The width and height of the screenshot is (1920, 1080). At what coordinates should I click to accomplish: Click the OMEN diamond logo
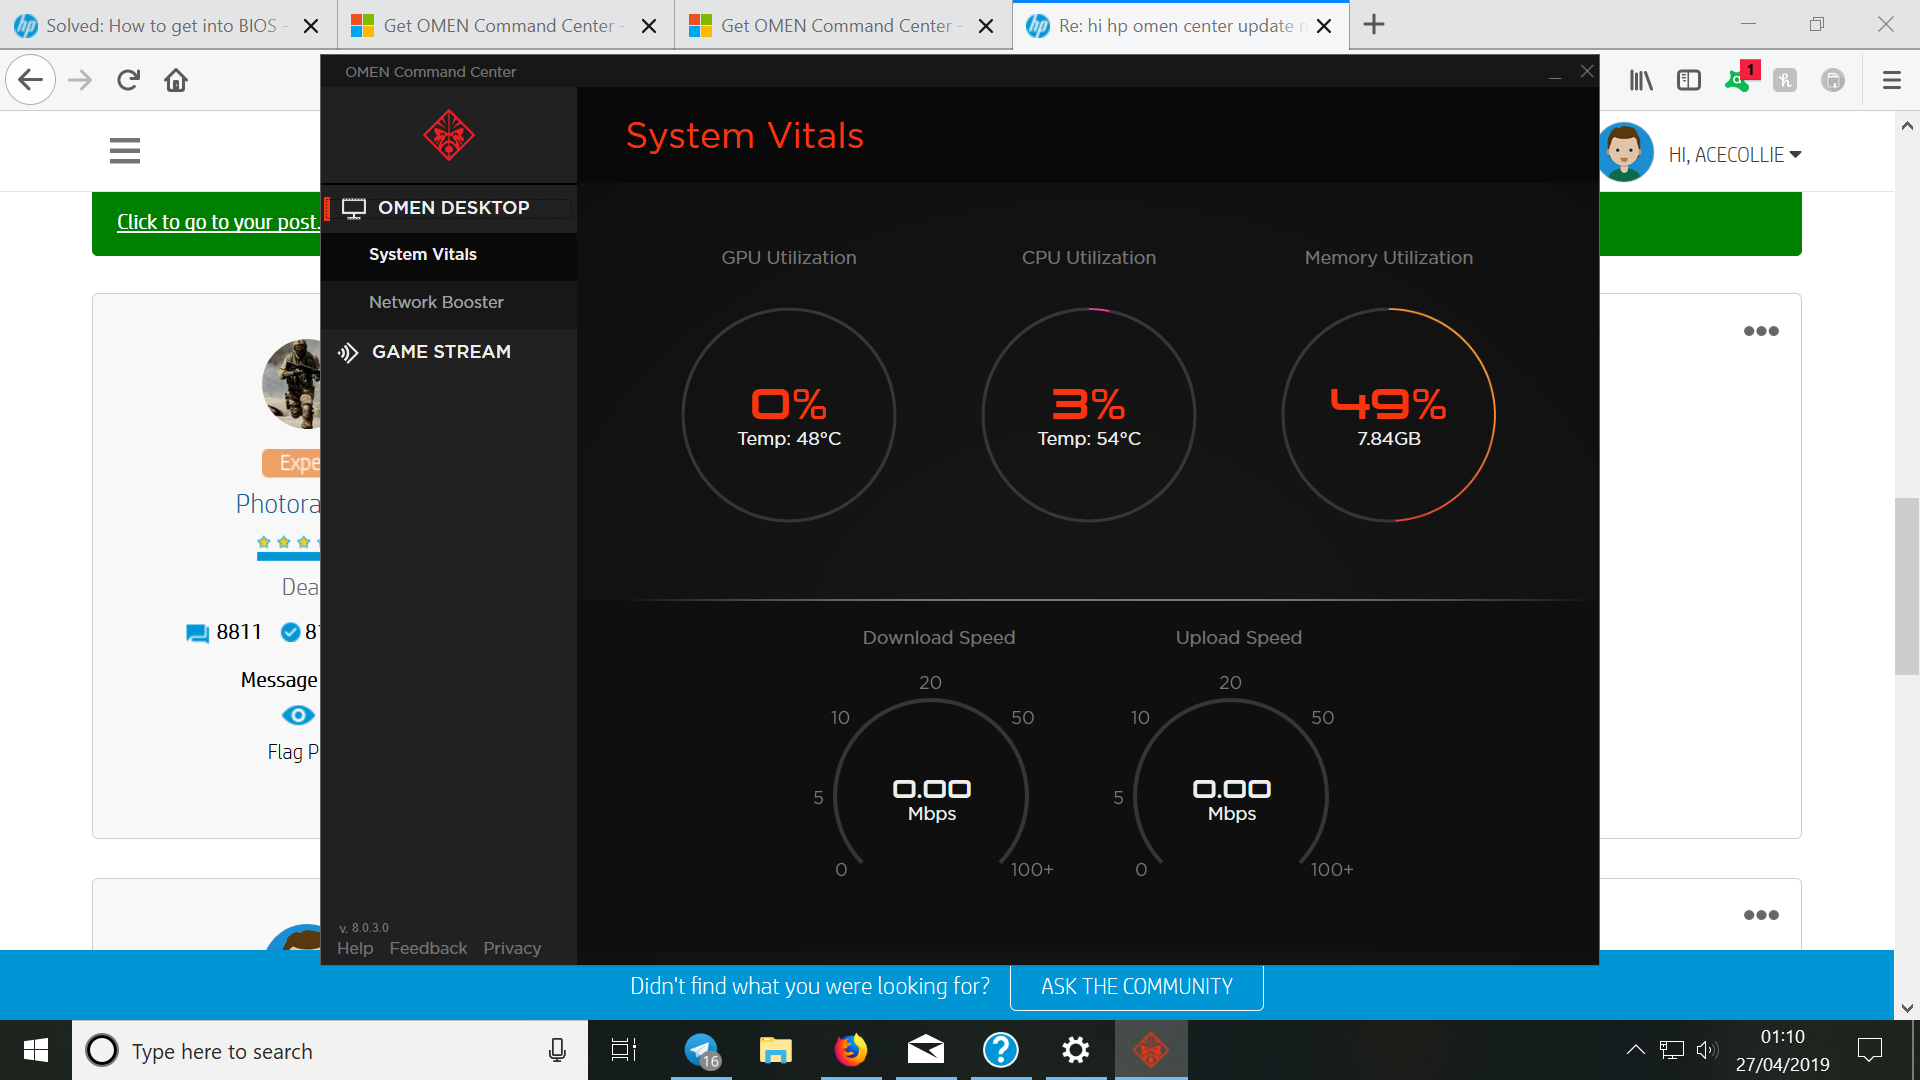click(449, 135)
